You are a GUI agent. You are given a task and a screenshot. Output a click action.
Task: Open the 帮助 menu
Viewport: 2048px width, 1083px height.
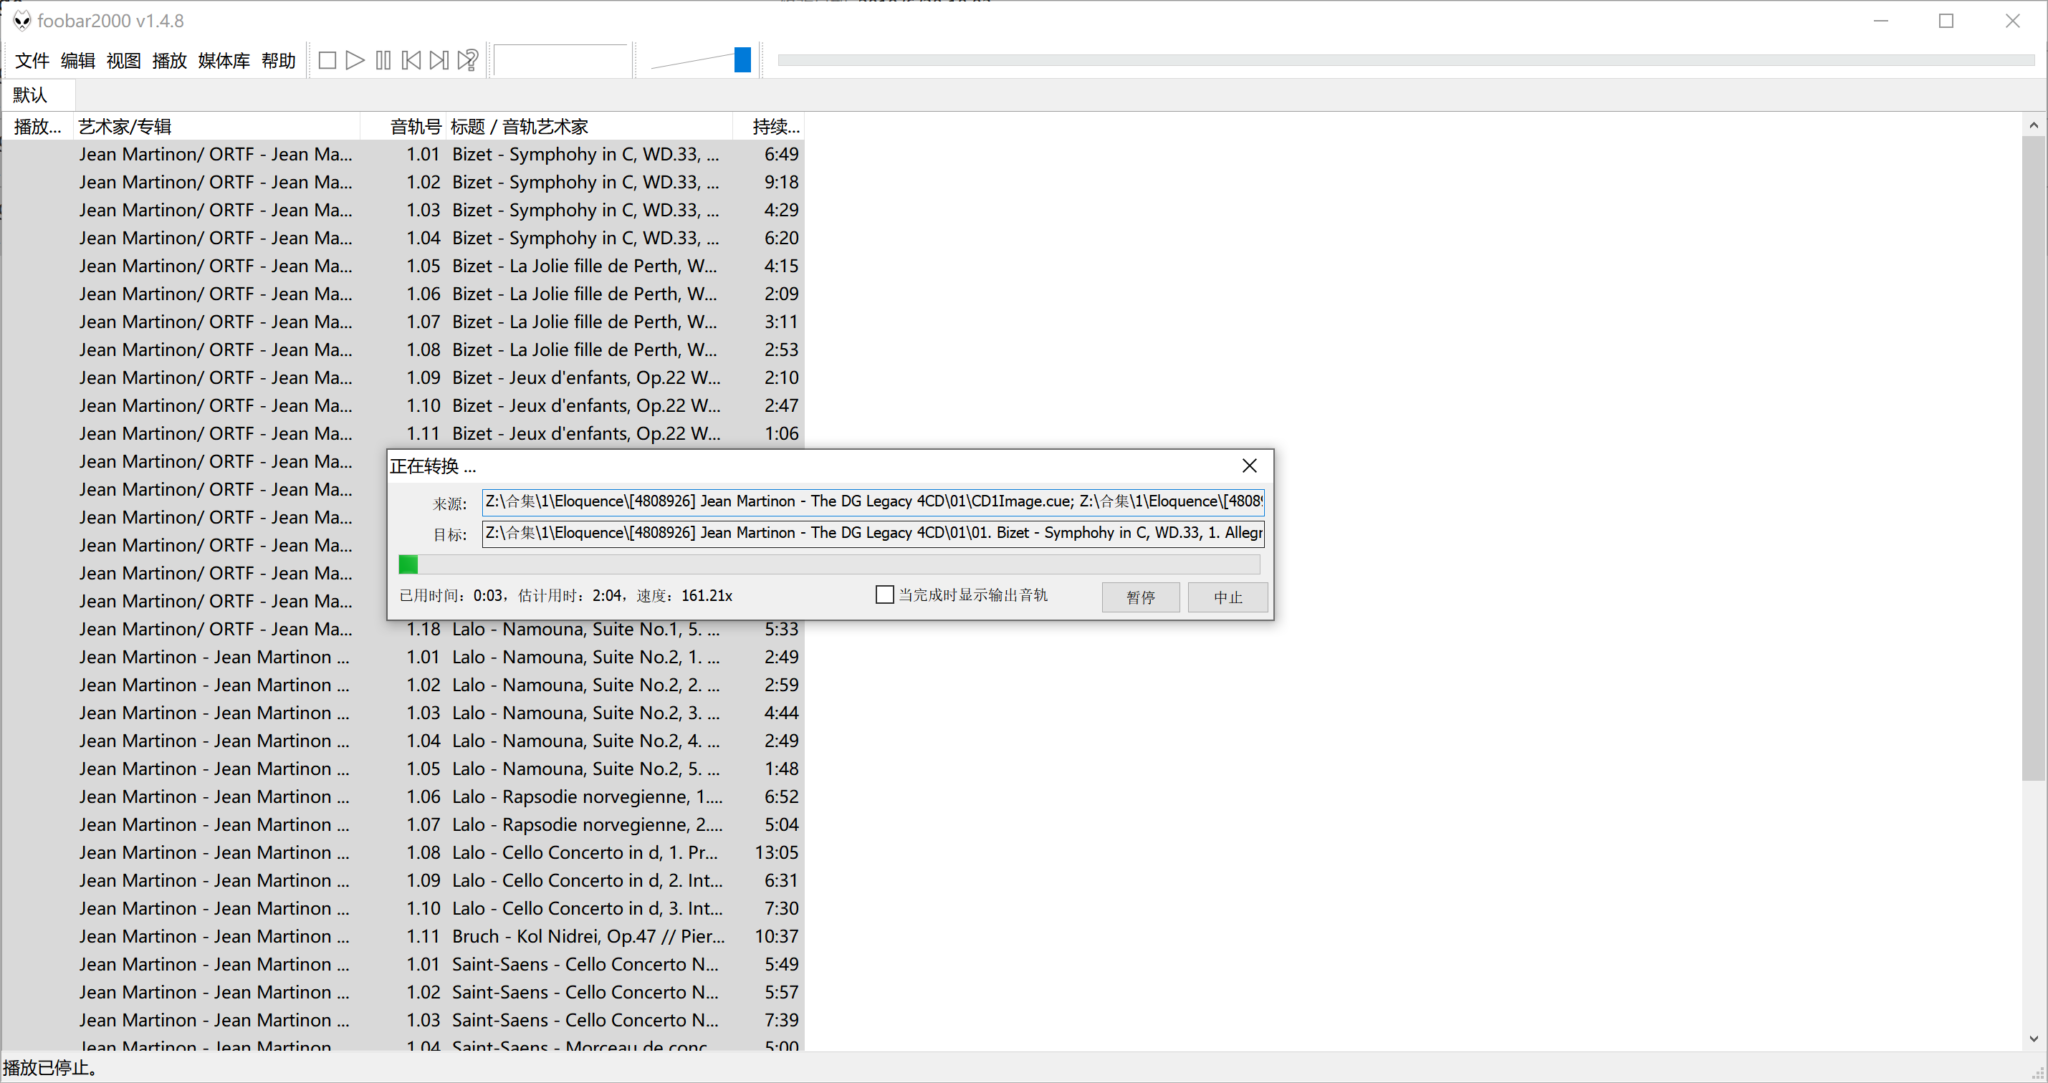[279, 61]
